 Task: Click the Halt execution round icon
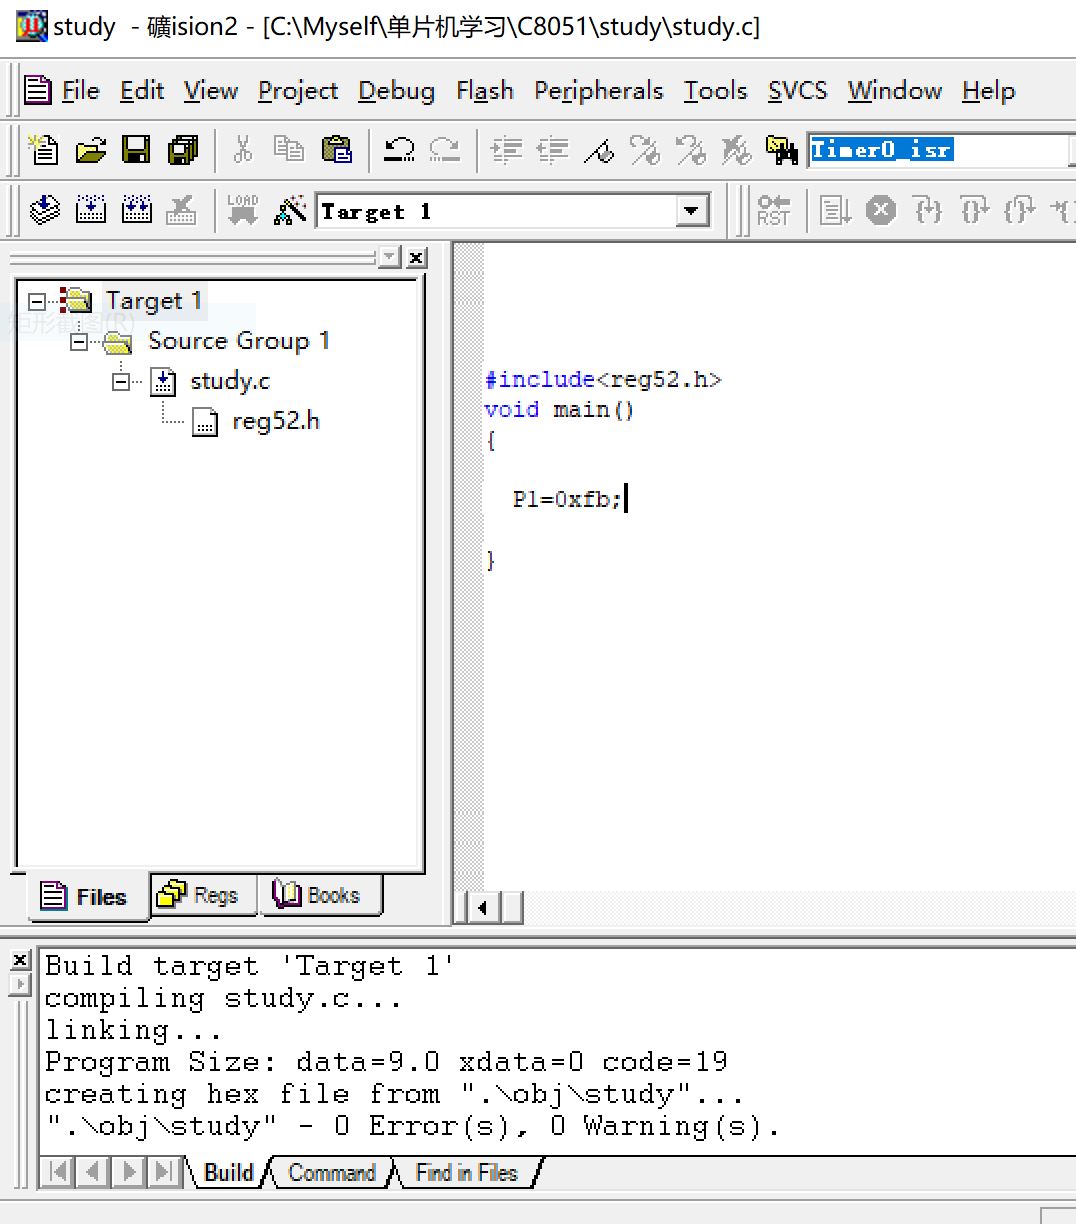pyautogui.click(x=881, y=211)
